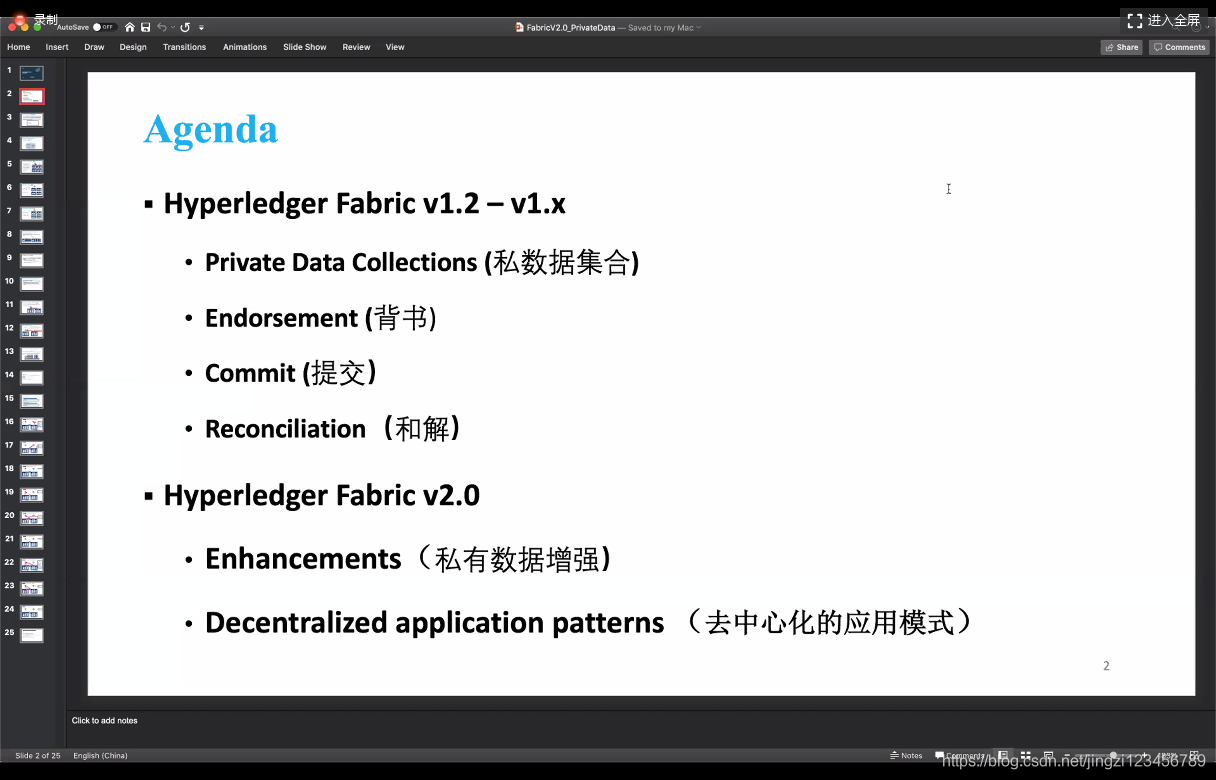Viewport: 1216px width, 780px height.
Task: Select slide 18 thumbnail
Action: coord(32,471)
